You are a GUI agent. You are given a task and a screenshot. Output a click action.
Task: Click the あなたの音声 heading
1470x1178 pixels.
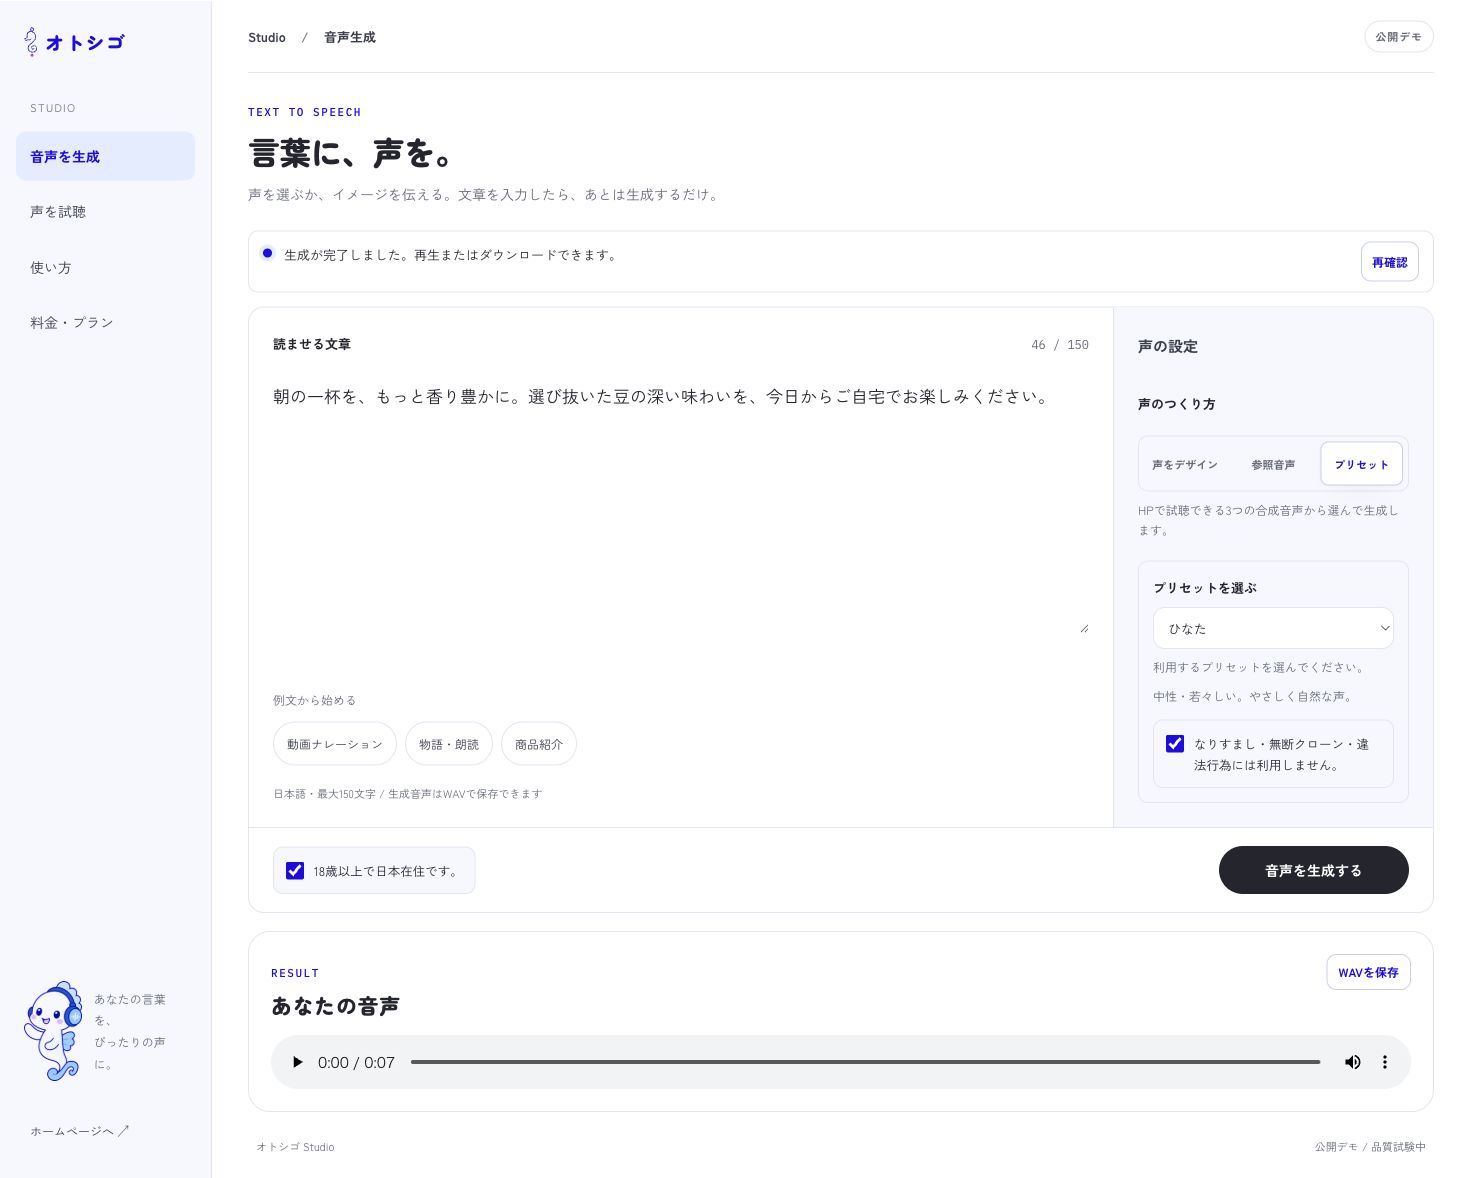click(335, 1006)
